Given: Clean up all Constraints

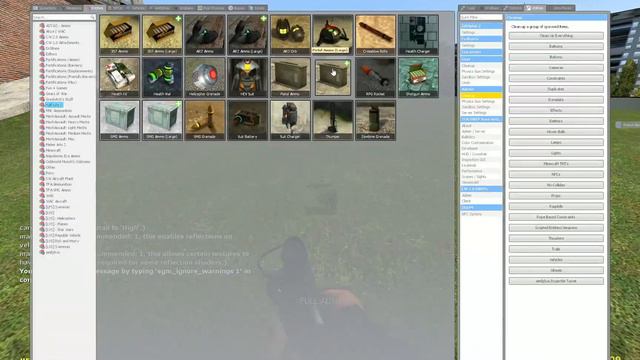Looking at the screenshot, I should point(556,78).
